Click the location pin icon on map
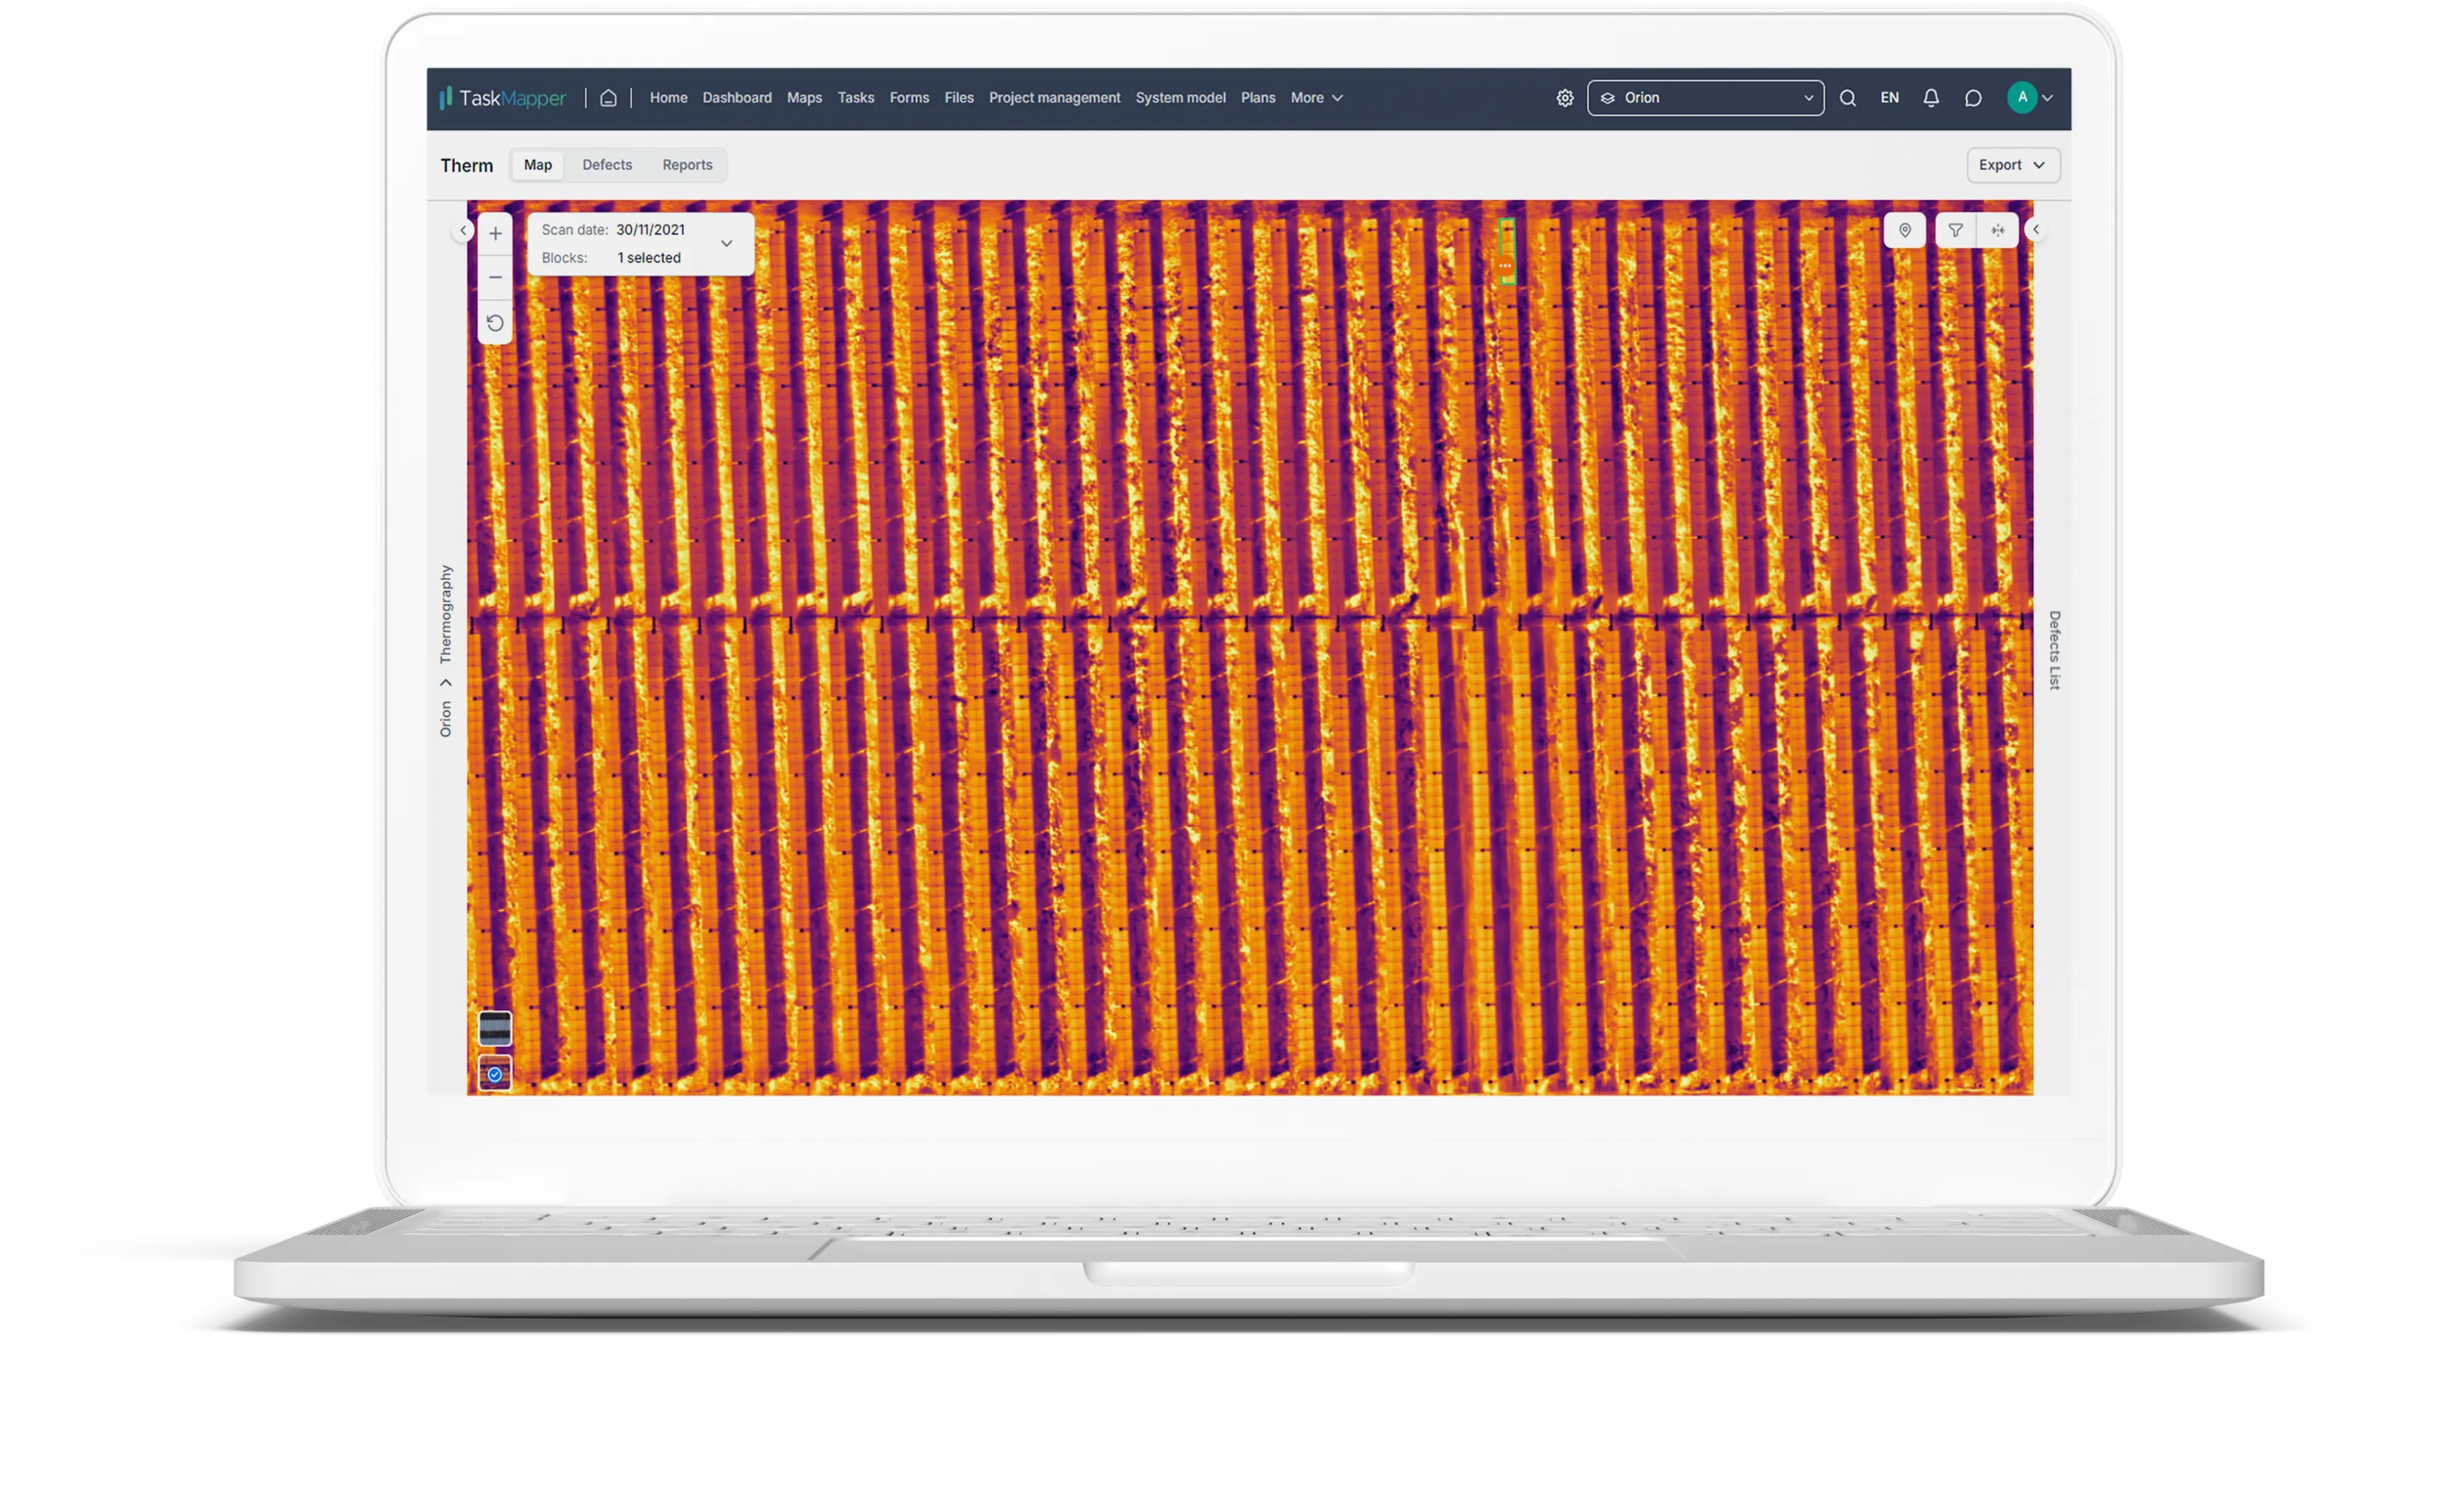 1904,230
